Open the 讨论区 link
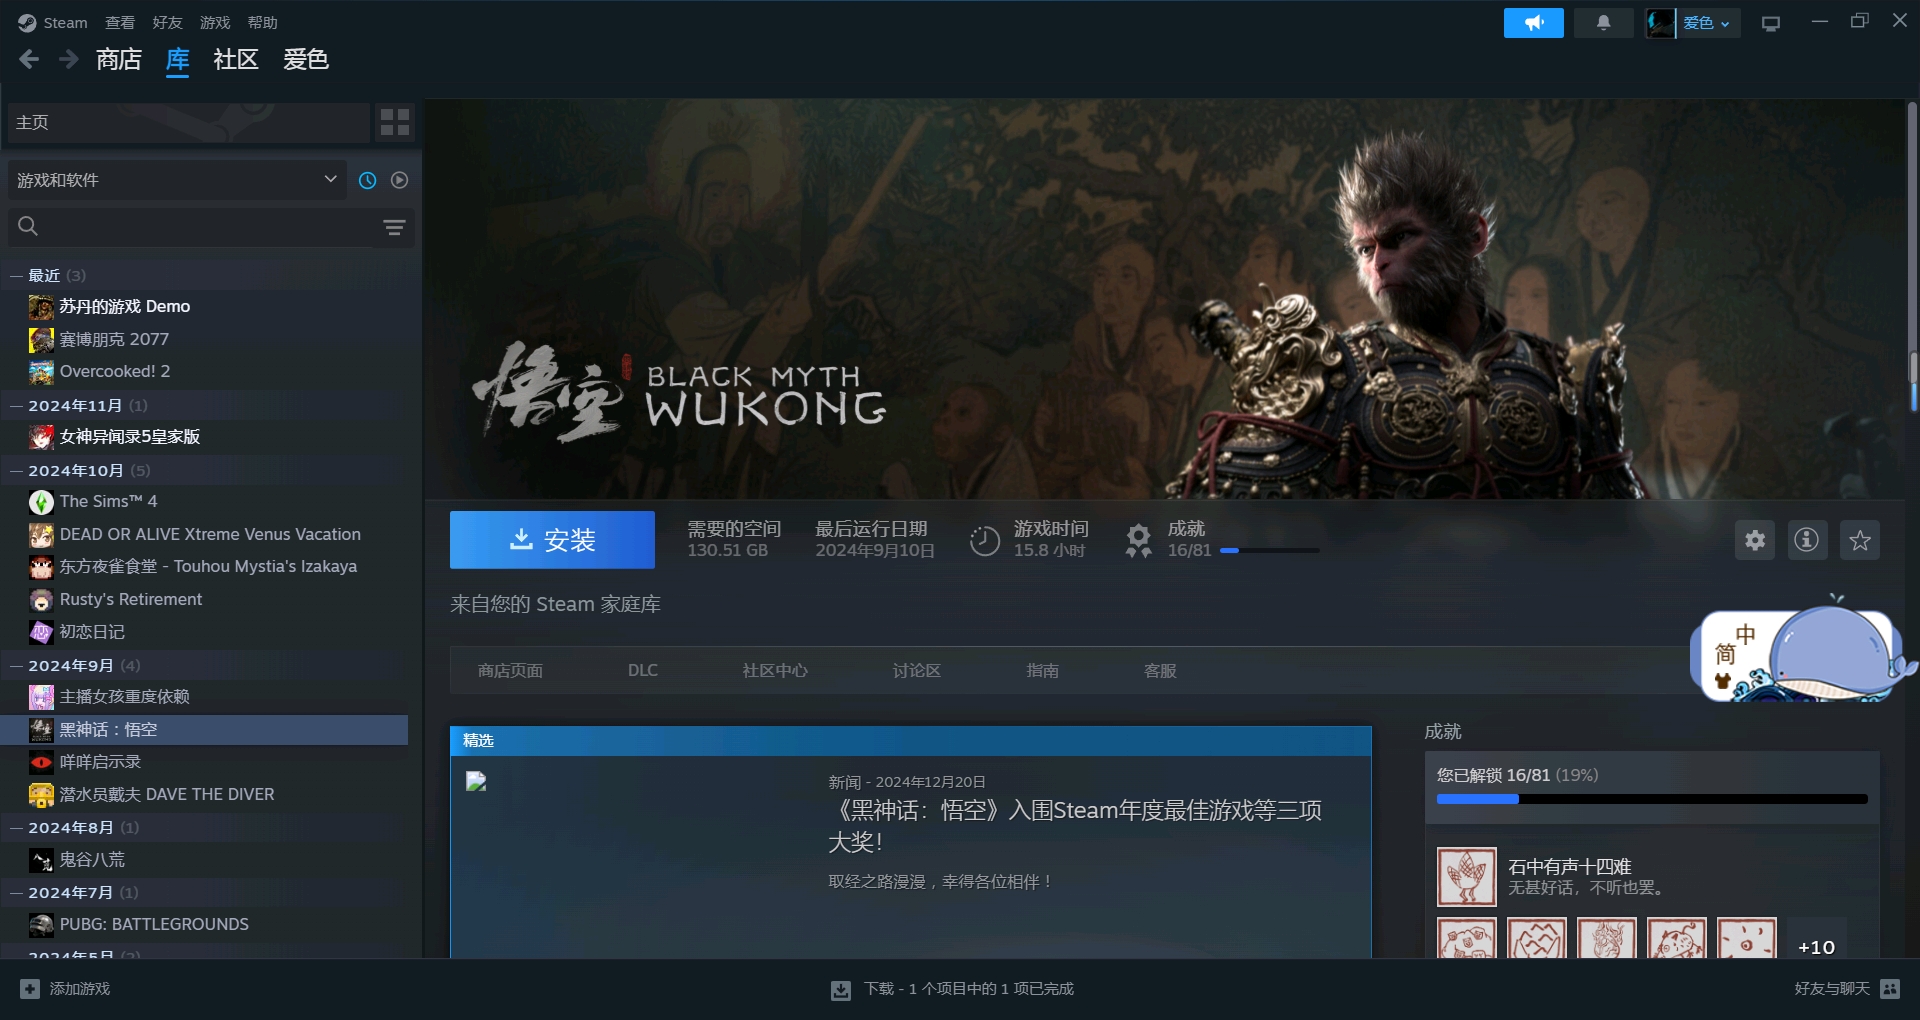1920x1020 pixels. pos(917,670)
